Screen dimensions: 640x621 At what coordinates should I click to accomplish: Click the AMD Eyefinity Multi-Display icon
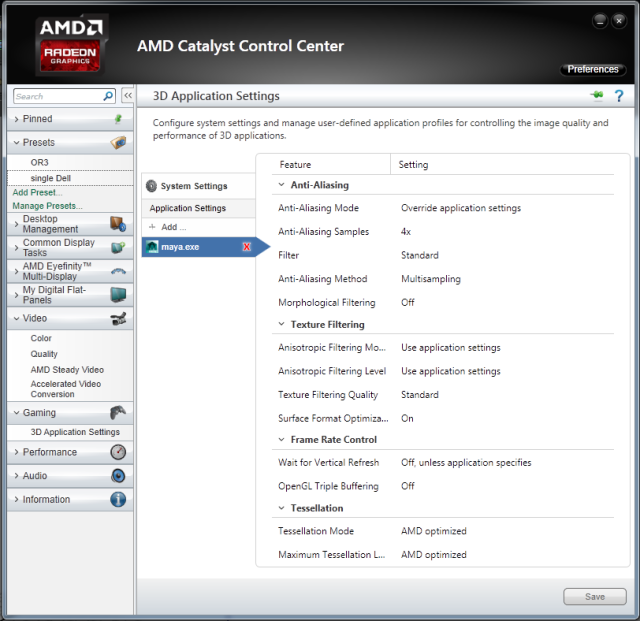pos(118,271)
